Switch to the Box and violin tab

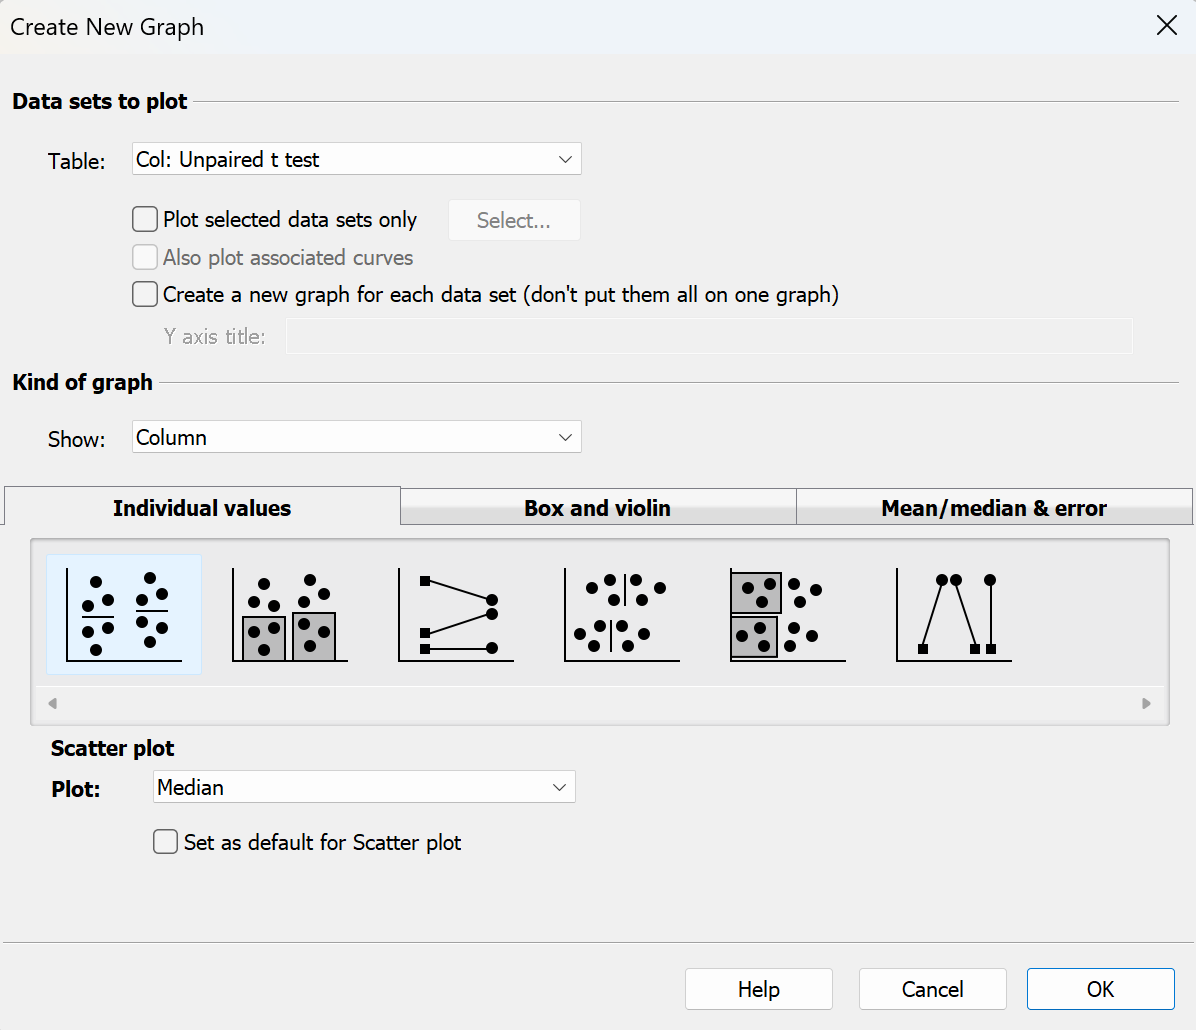[597, 508]
